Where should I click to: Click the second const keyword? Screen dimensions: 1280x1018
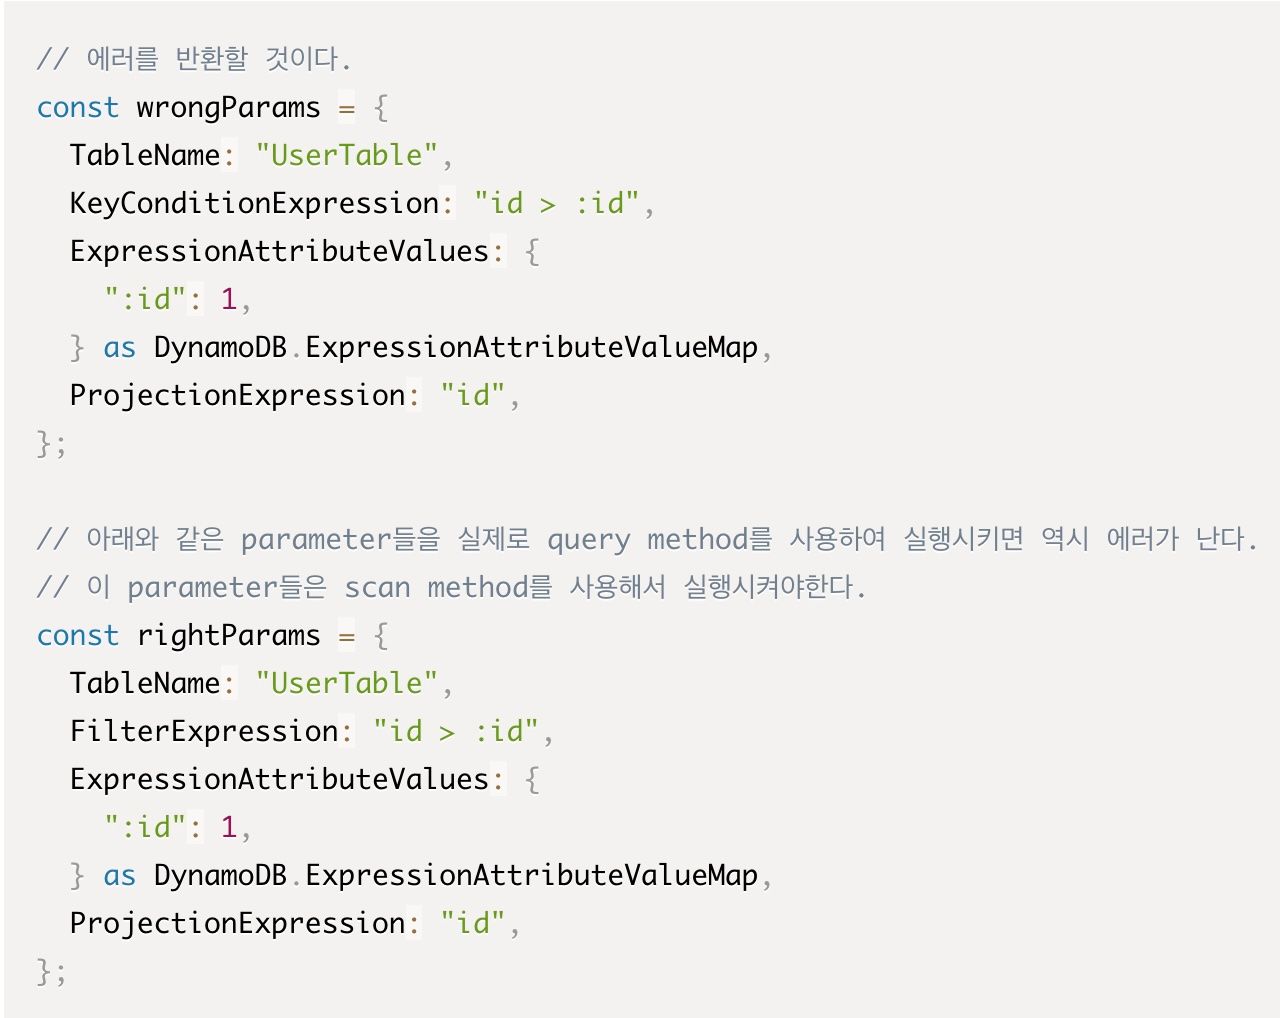tap(77, 635)
